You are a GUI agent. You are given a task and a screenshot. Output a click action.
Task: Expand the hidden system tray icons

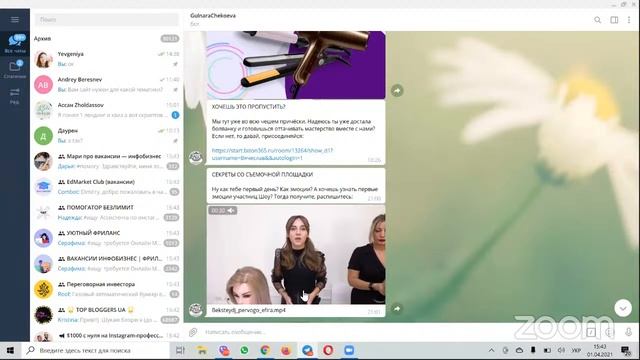point(491,351)
